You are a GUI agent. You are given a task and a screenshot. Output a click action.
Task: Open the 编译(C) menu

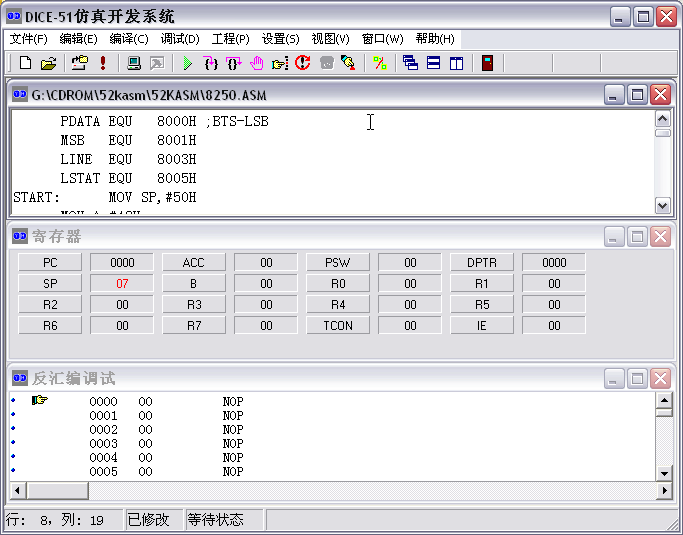[x=129, y=39]
